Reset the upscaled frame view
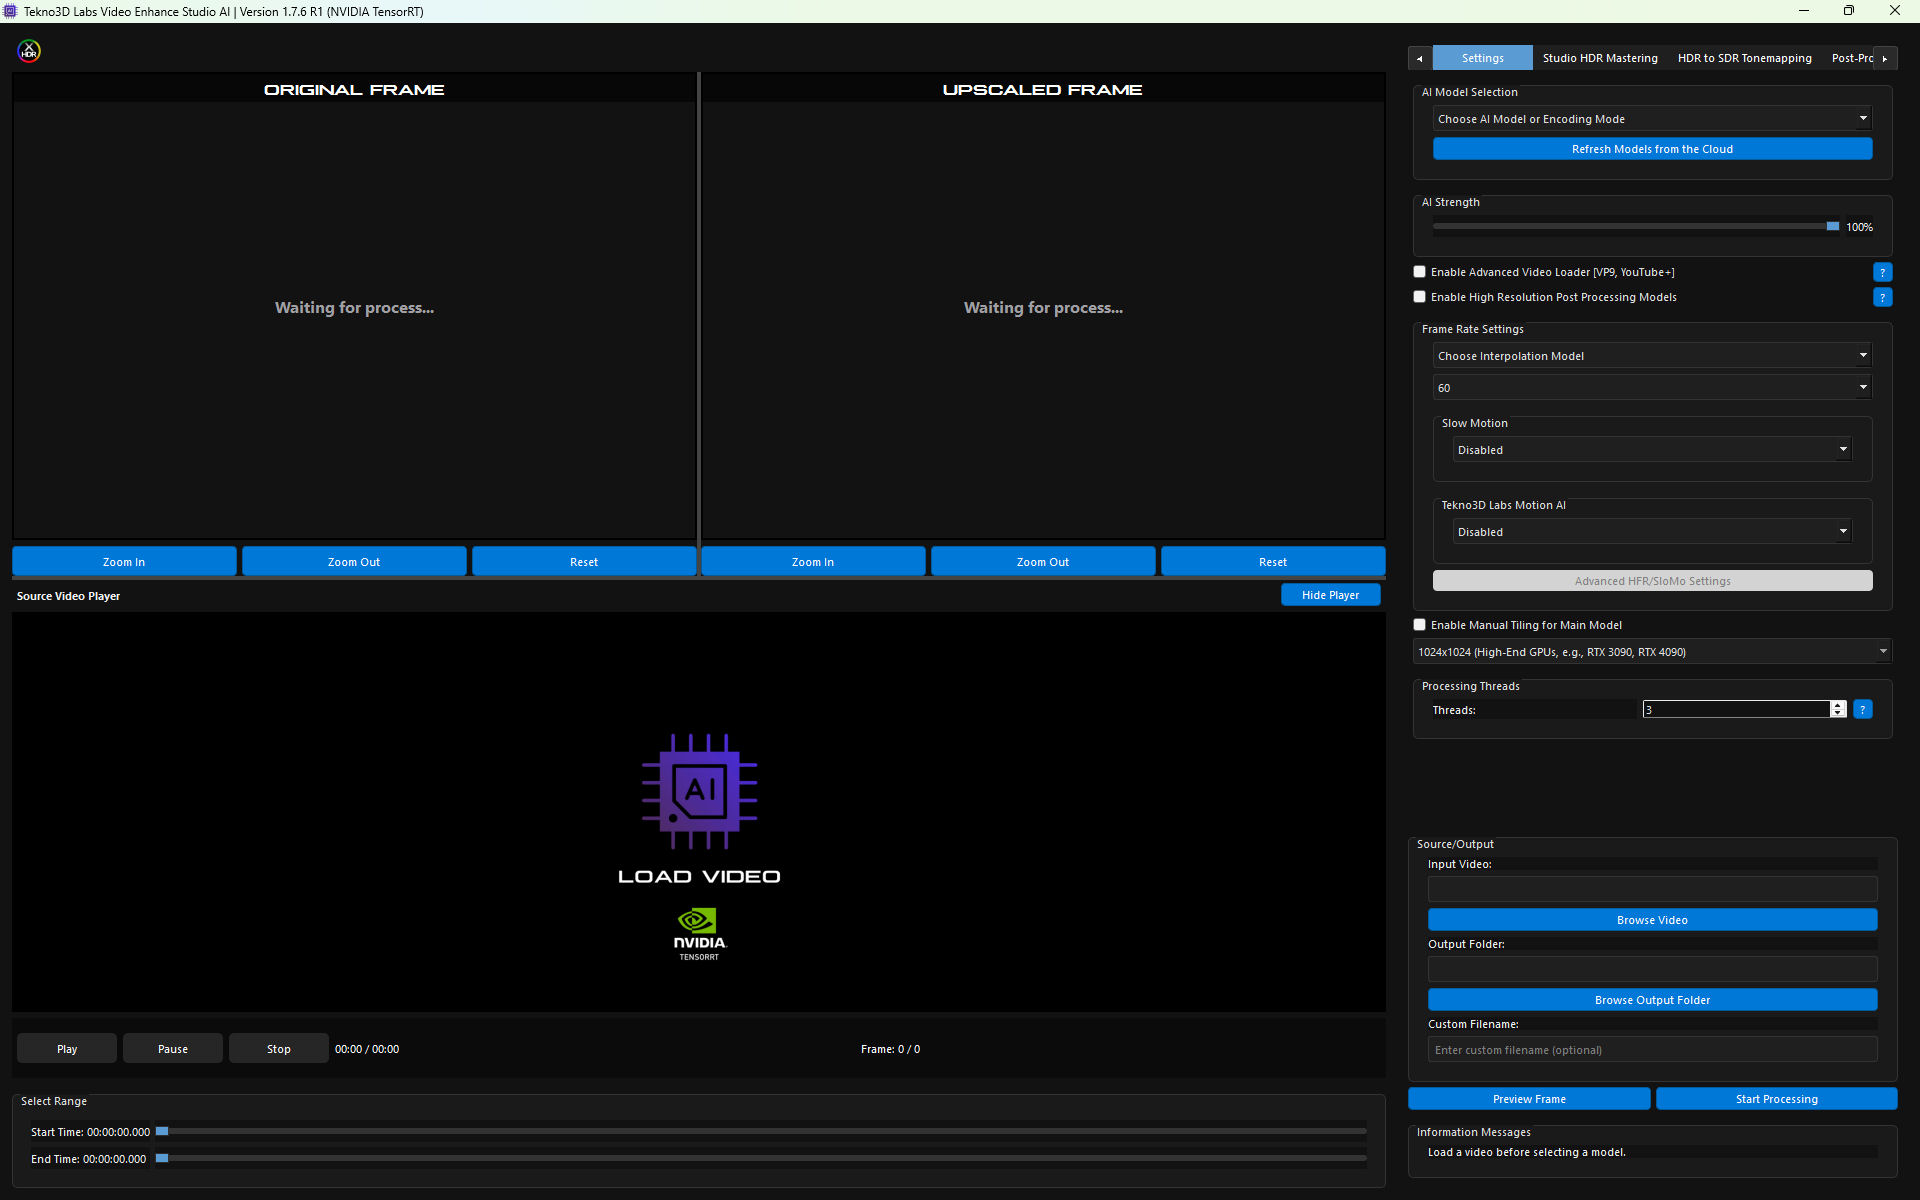Viewport: 1920px width, 1200px height. tap(1273, 562)
